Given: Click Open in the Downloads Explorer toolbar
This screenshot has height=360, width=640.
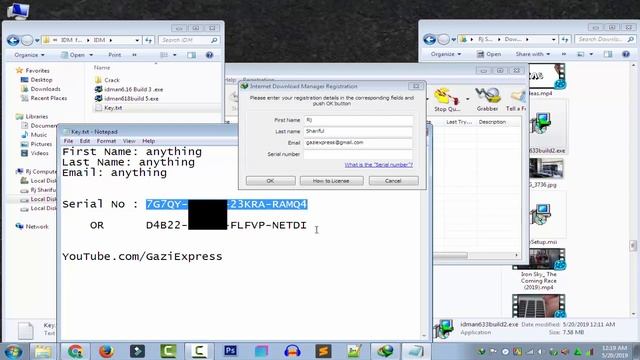Looking at the screenshot, I should click(489, 54).
